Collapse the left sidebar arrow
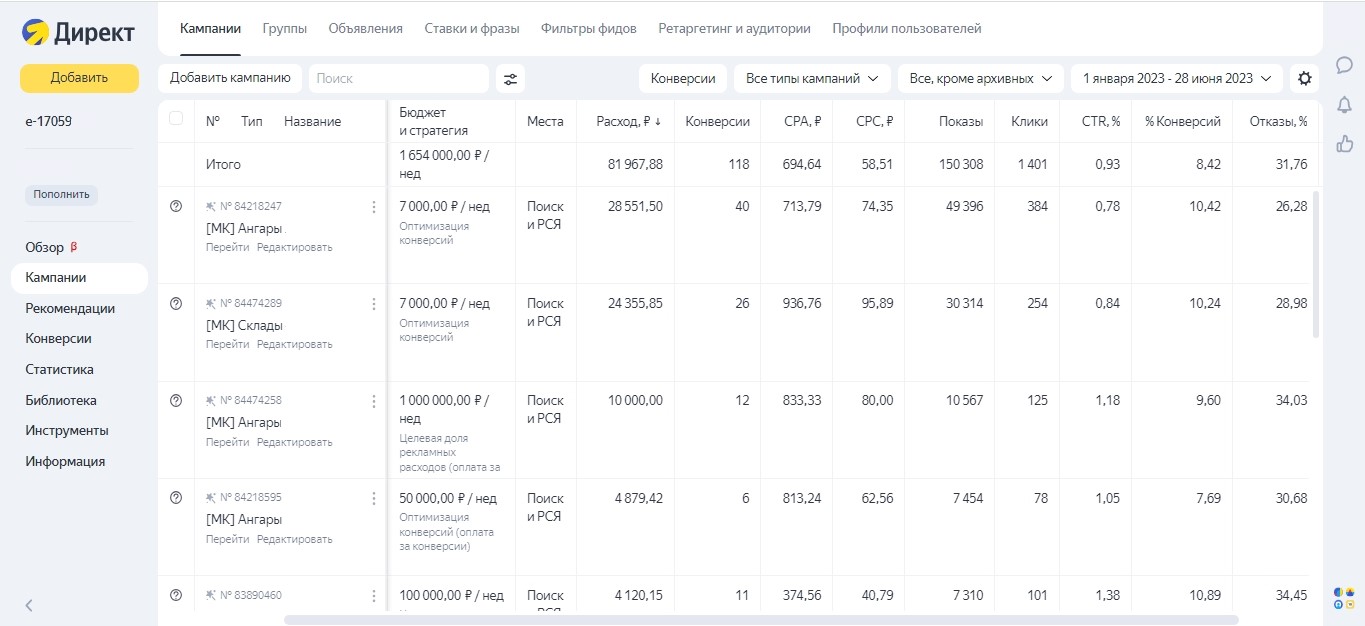This screenshot has width=1365, height=626. pos(29,605)
